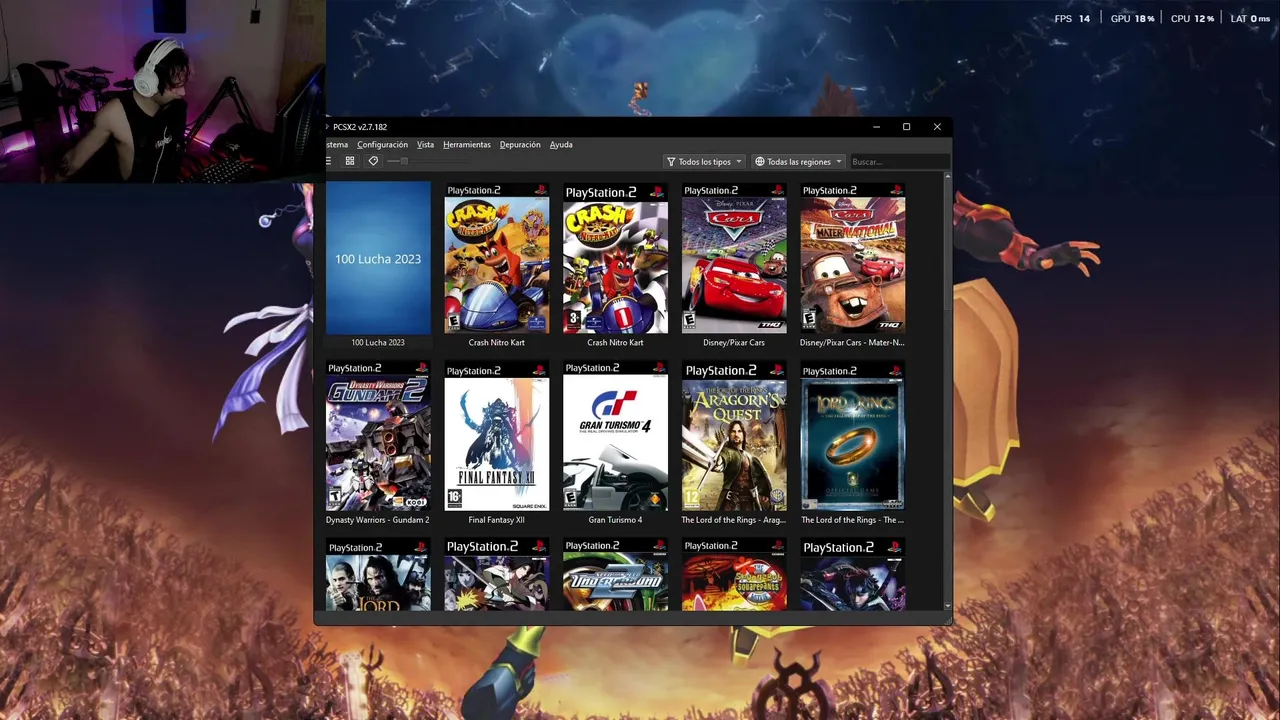Screen dimensions: 1280x720
Task: Click the "The Lord of the Rings - Arag..." label
Action: (734, 520)
